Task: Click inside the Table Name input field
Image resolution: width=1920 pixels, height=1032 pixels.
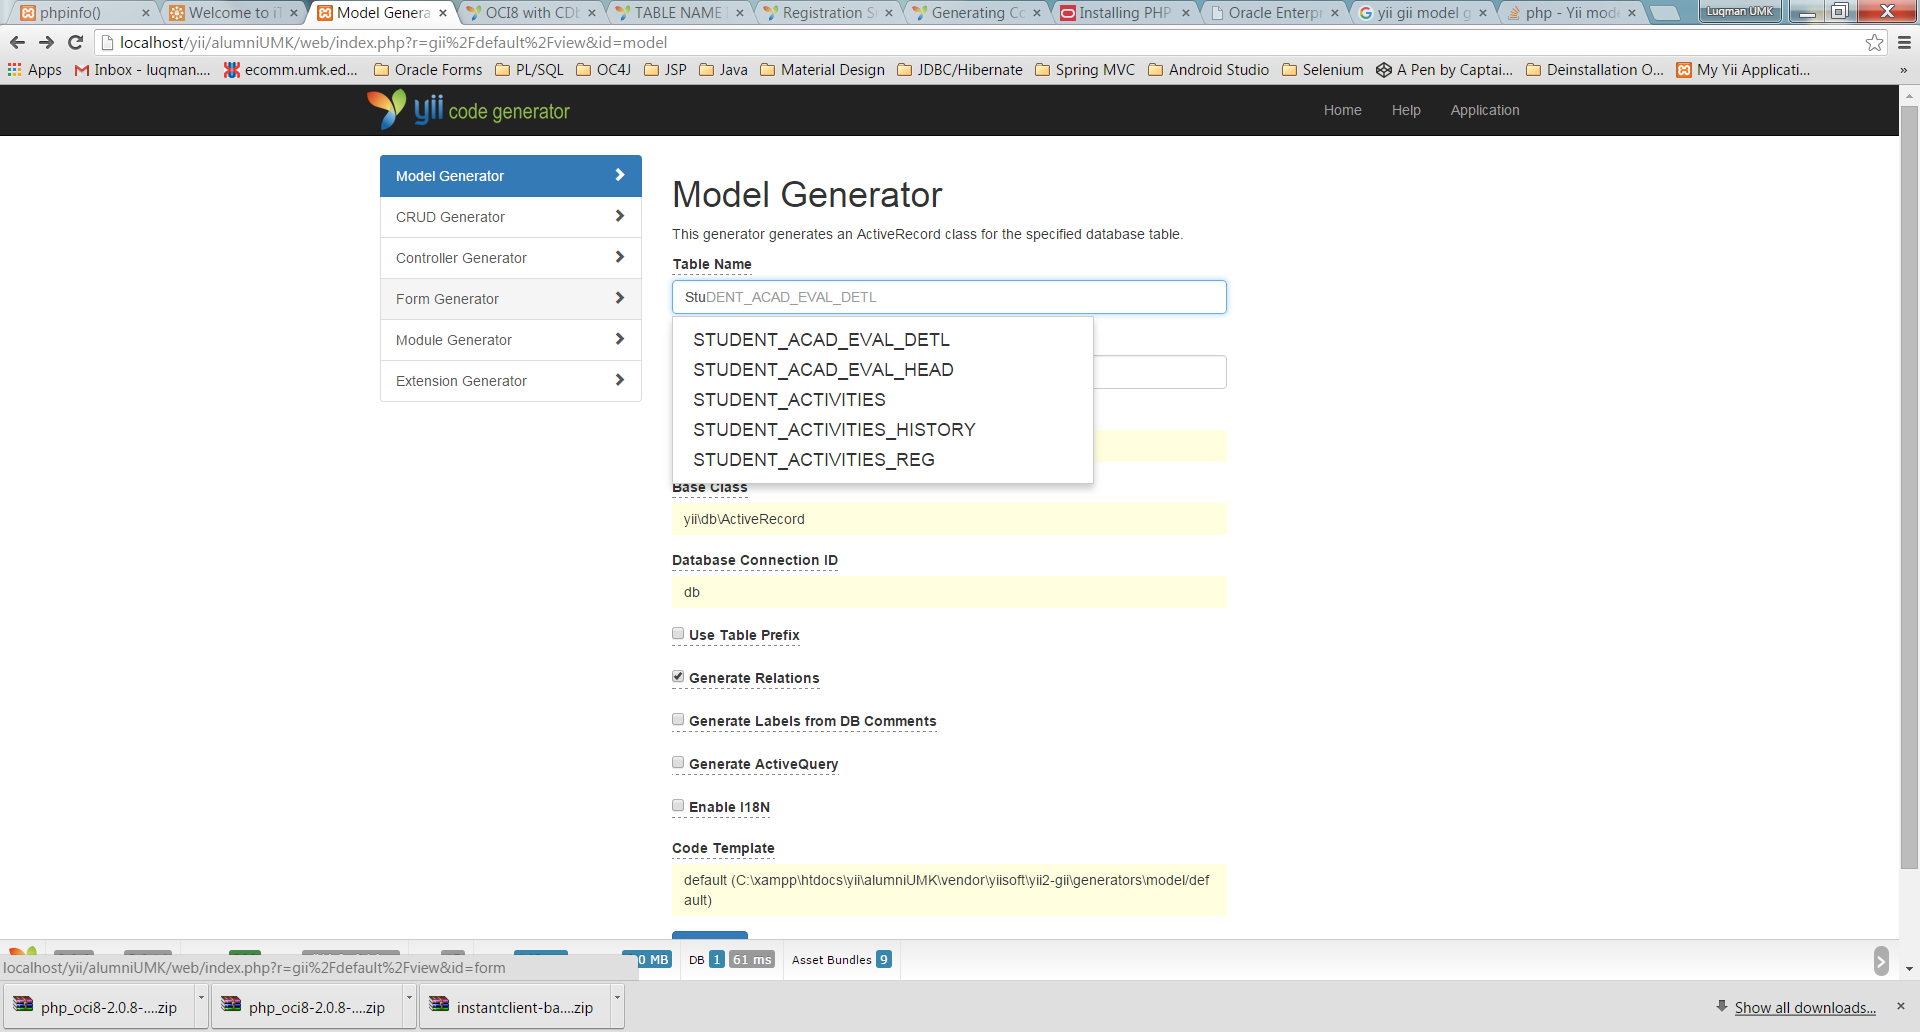Action: (x=948, y=297)
